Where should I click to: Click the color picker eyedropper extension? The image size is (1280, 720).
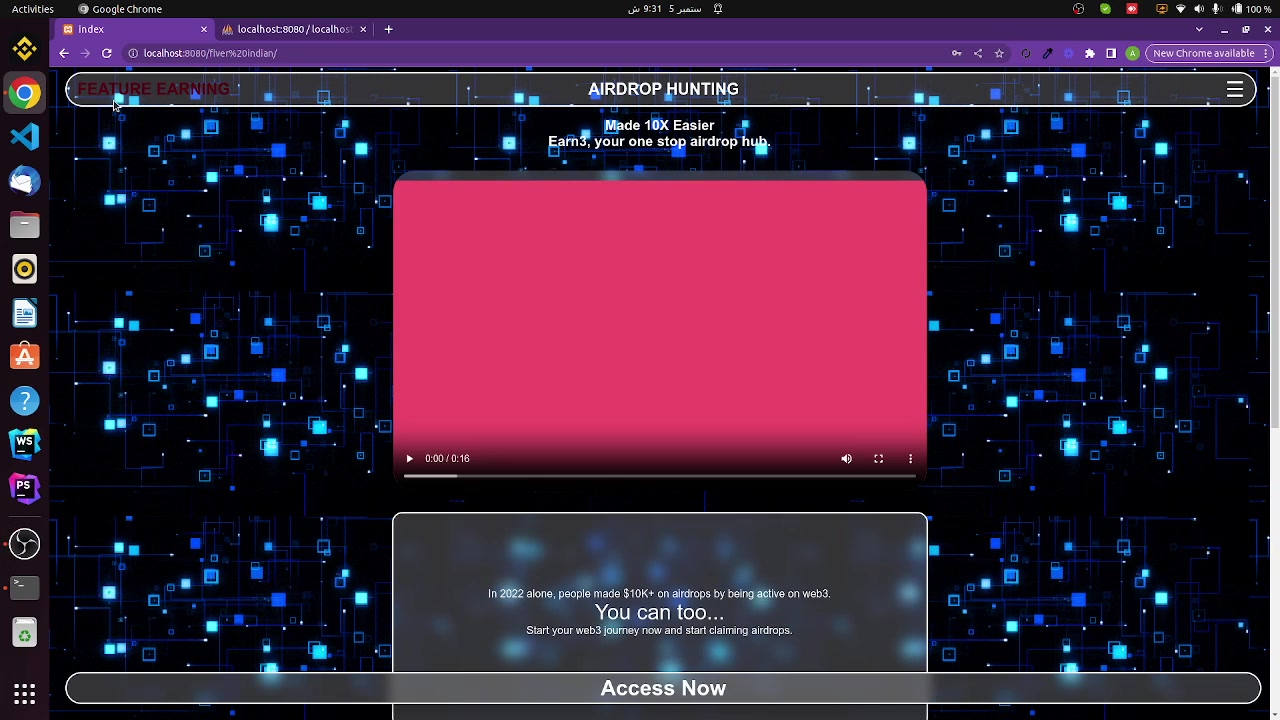1047,53
